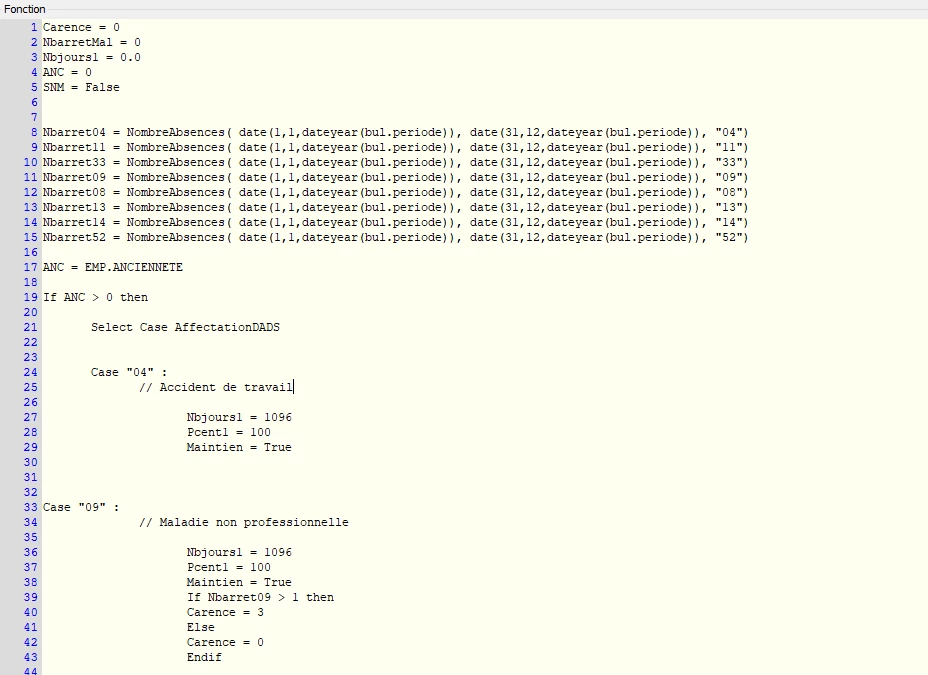The height and width of the screenshot is (675, 928).
Task: Click '// Maladie non professionnelle' comment
Action: (244, 522)
